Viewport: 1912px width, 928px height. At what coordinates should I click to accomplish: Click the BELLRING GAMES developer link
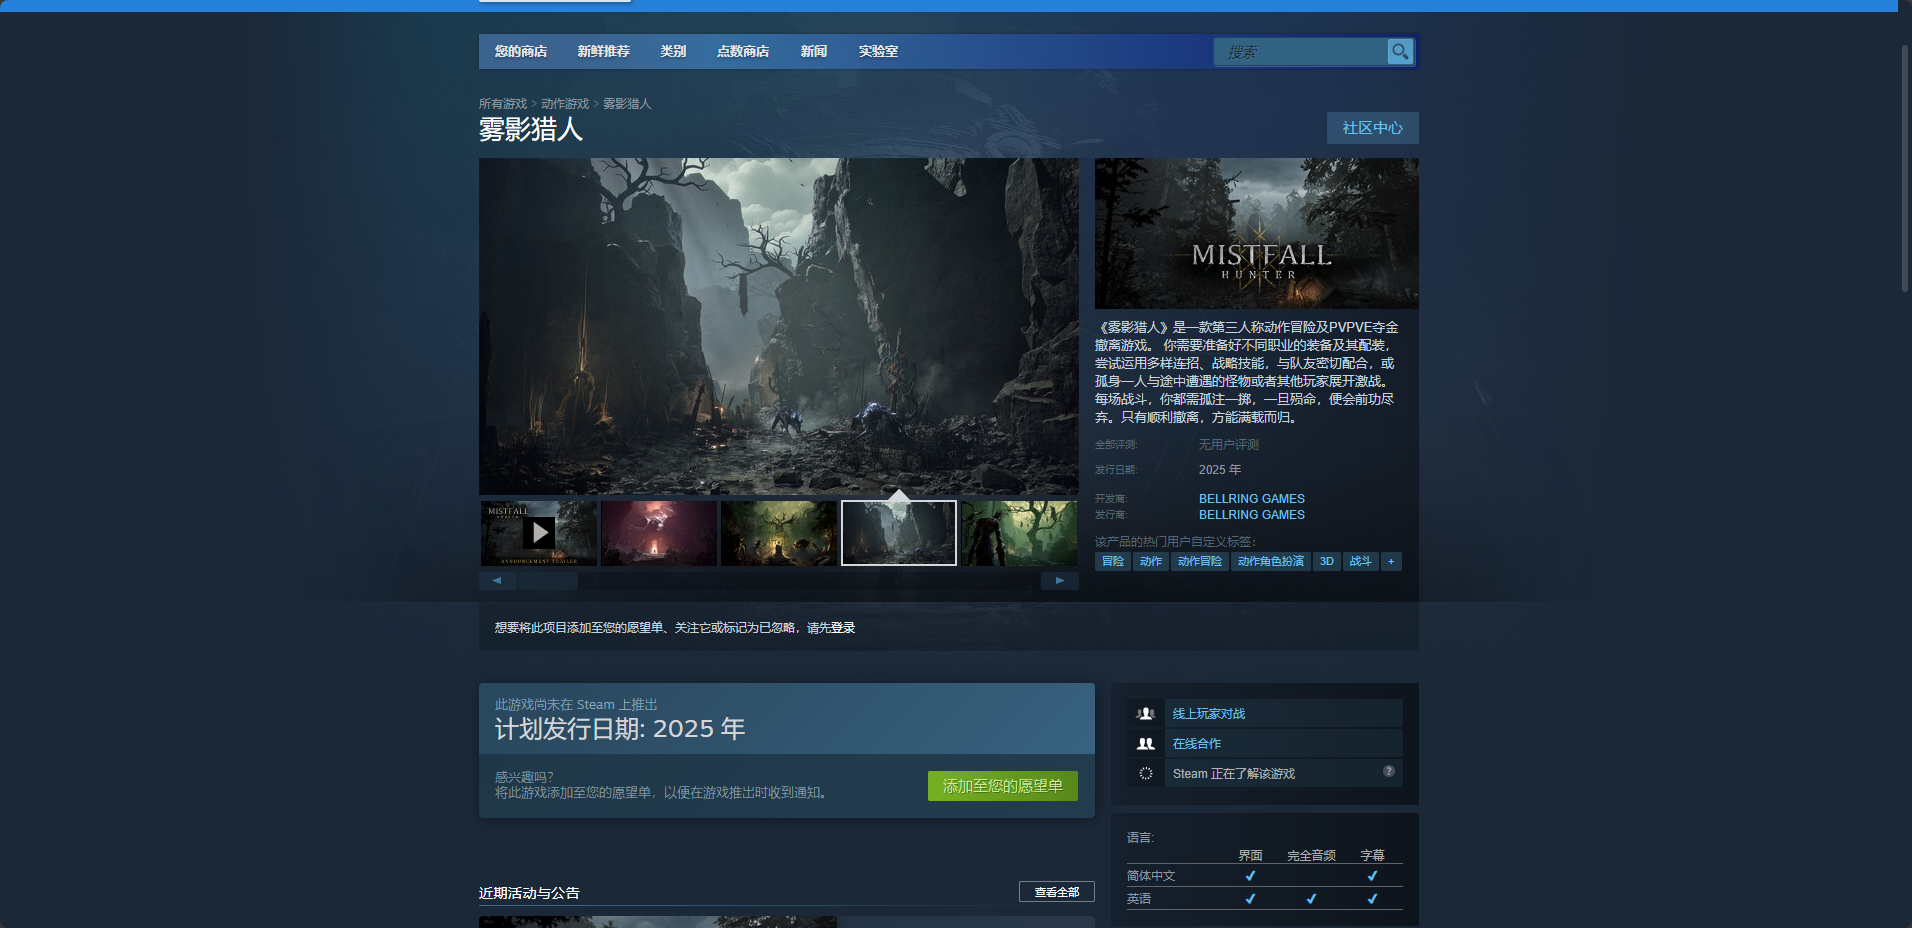click(x=1251, y=498)
